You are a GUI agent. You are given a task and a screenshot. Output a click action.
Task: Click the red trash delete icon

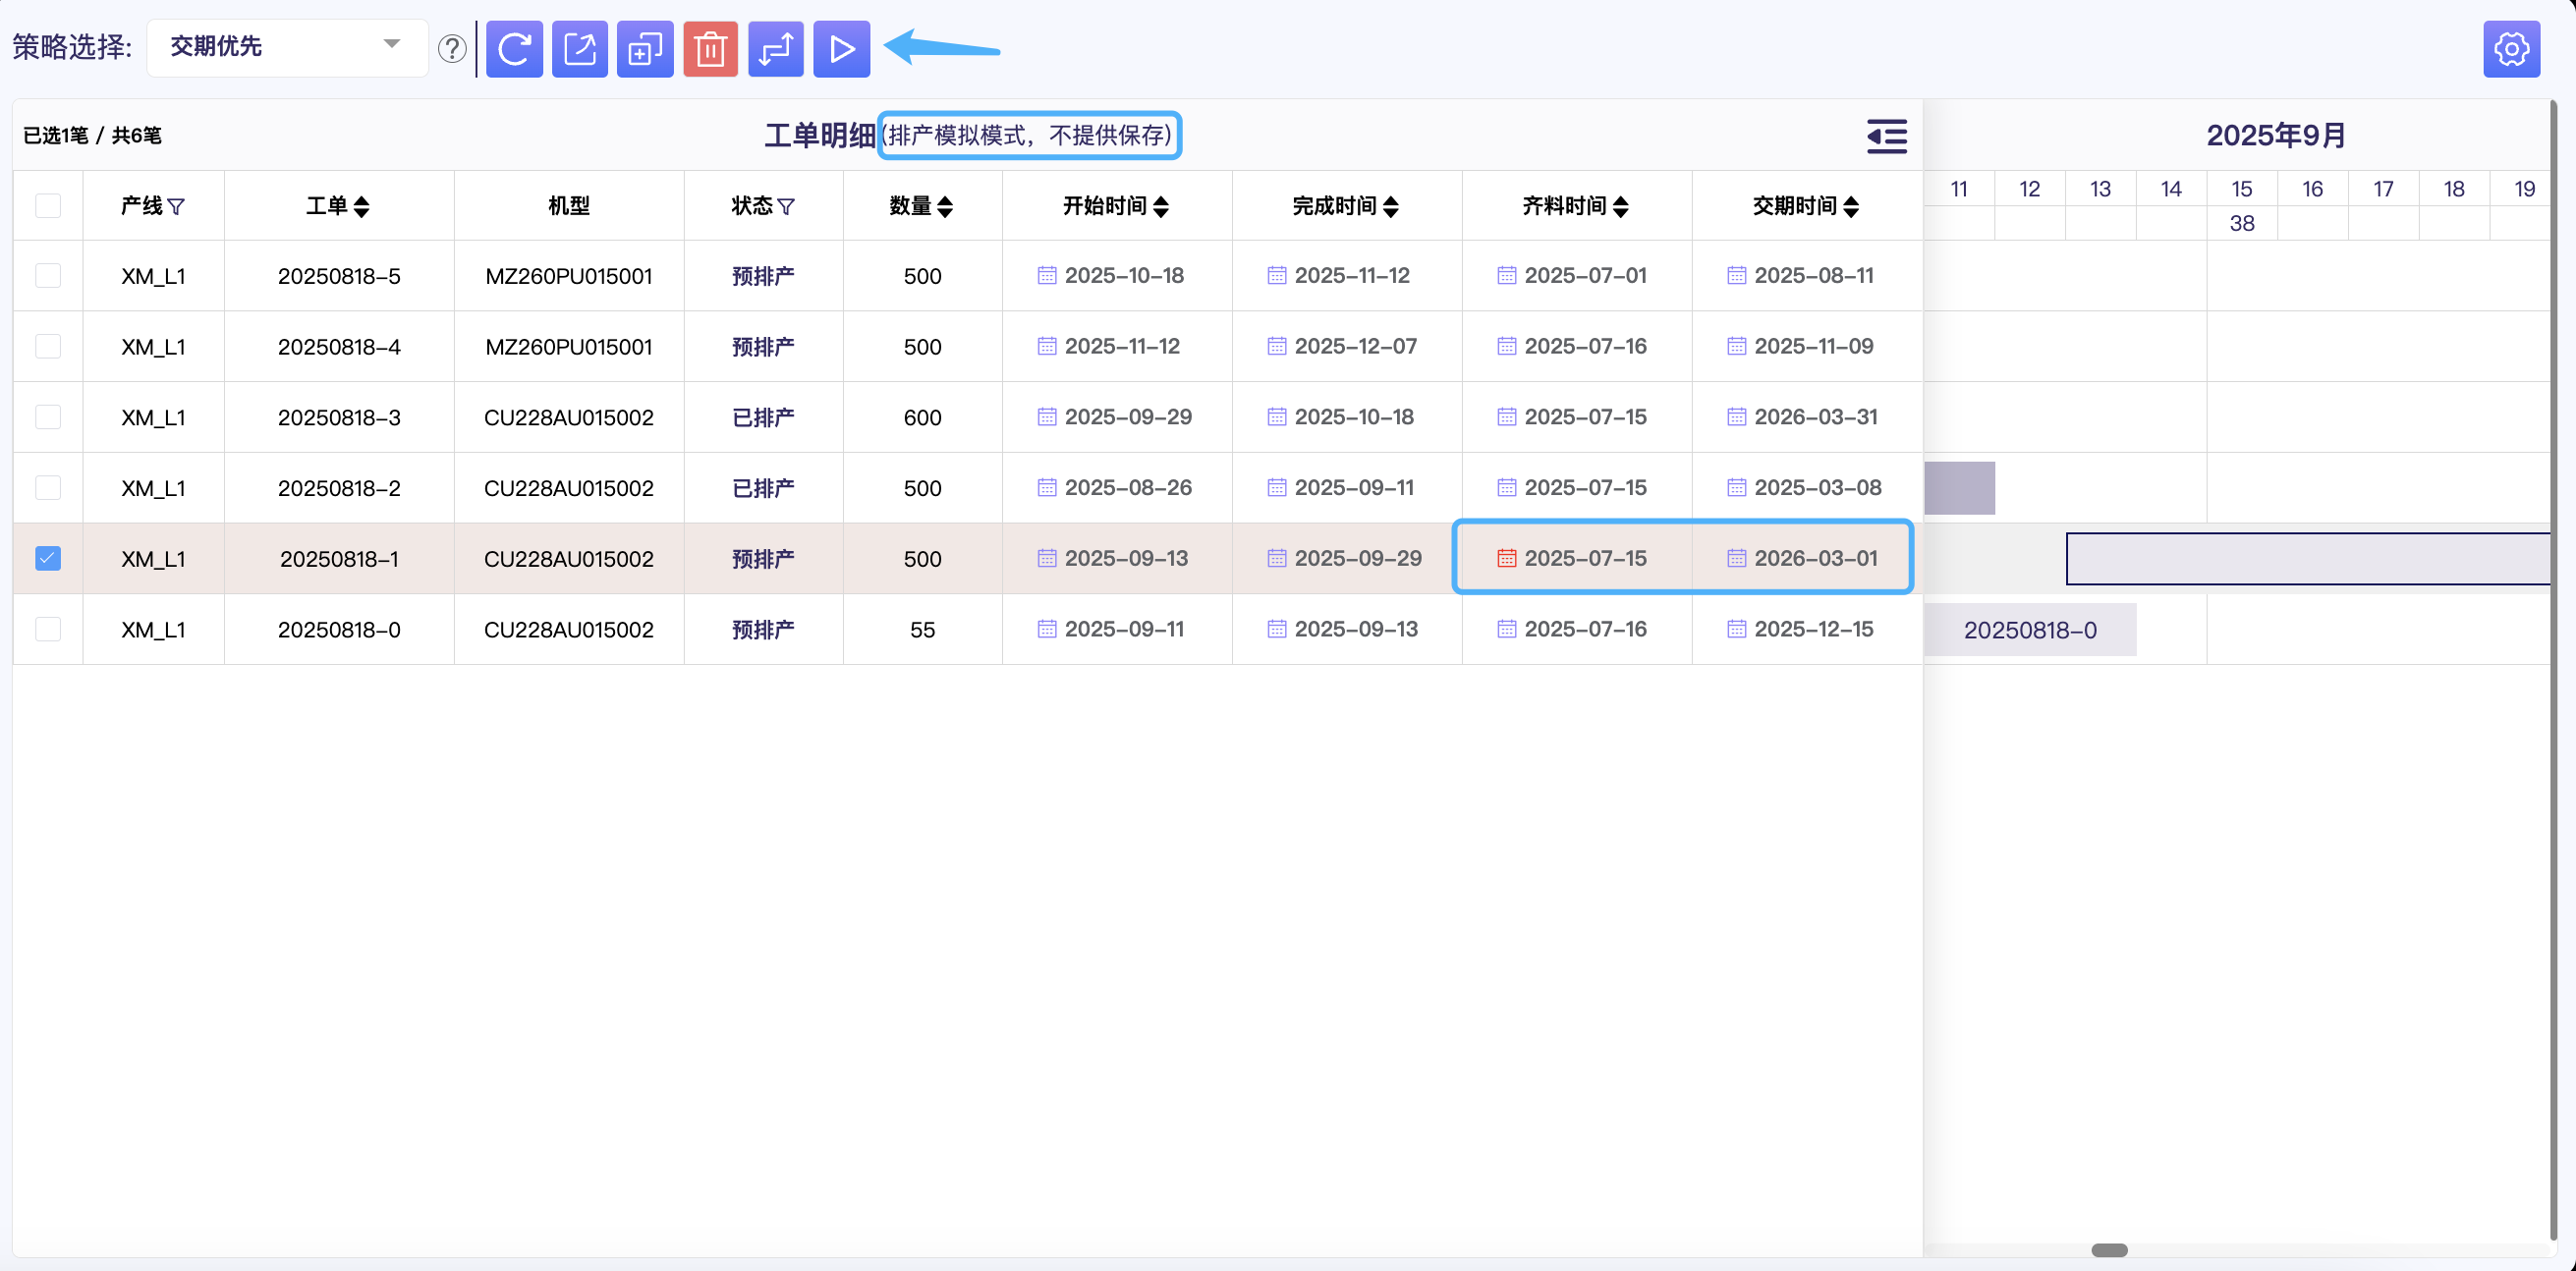tap(710, 49)
